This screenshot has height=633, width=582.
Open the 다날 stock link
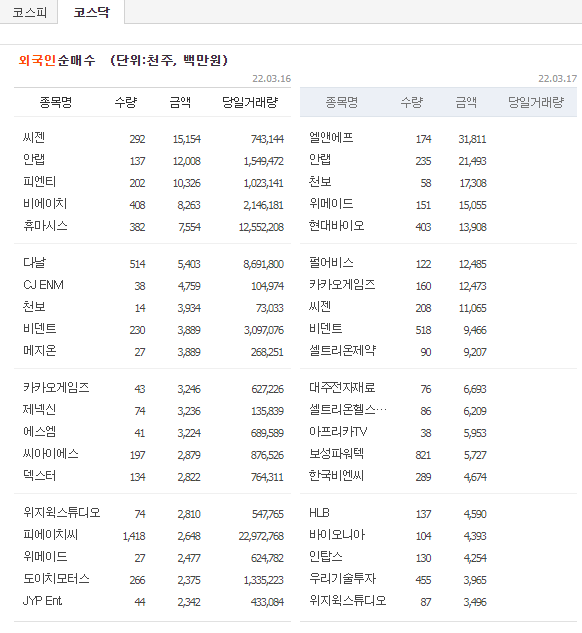34,263
